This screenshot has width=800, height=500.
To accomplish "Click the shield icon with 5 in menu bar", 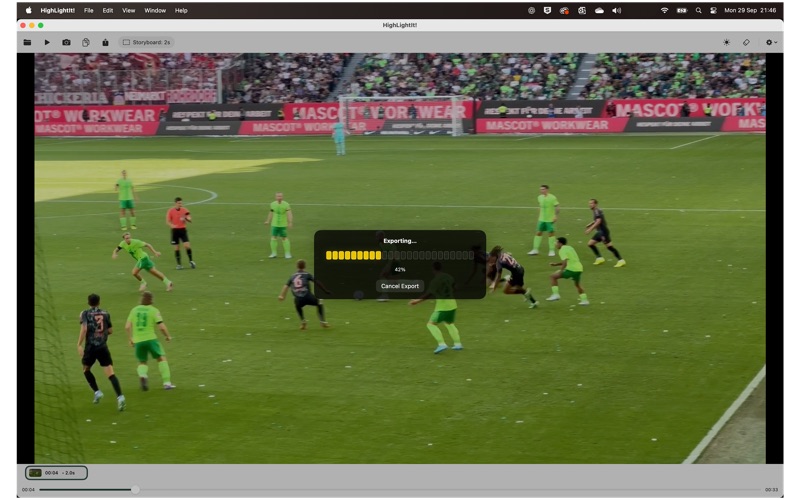I will pyautogui.click(x=547, y=10).
